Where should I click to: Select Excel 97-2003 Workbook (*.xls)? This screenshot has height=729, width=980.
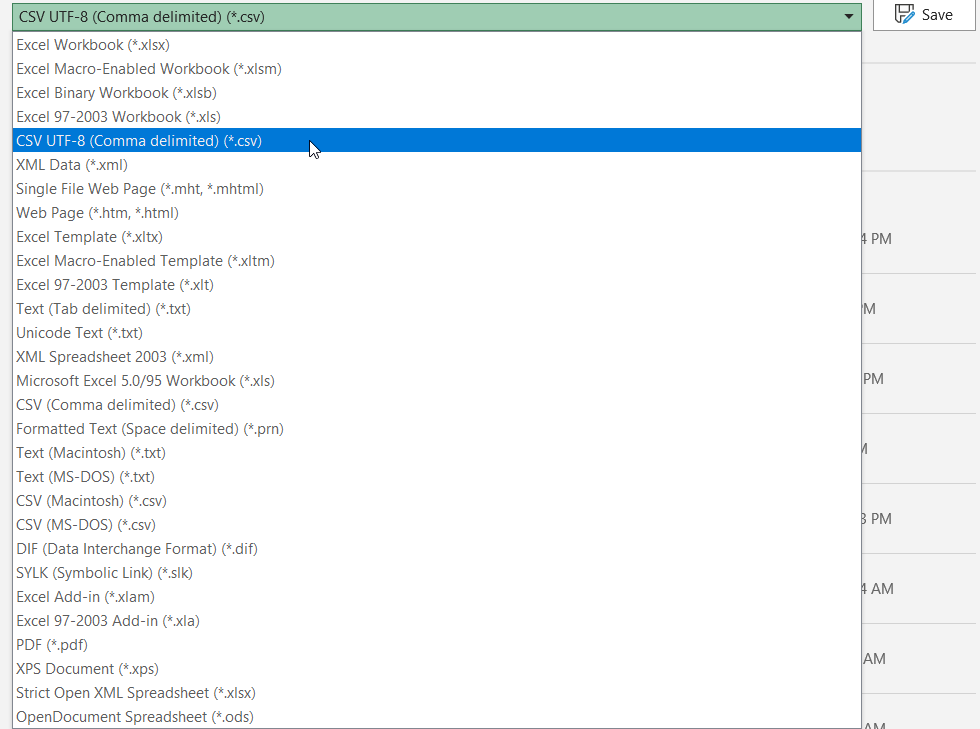coord(436,117)
